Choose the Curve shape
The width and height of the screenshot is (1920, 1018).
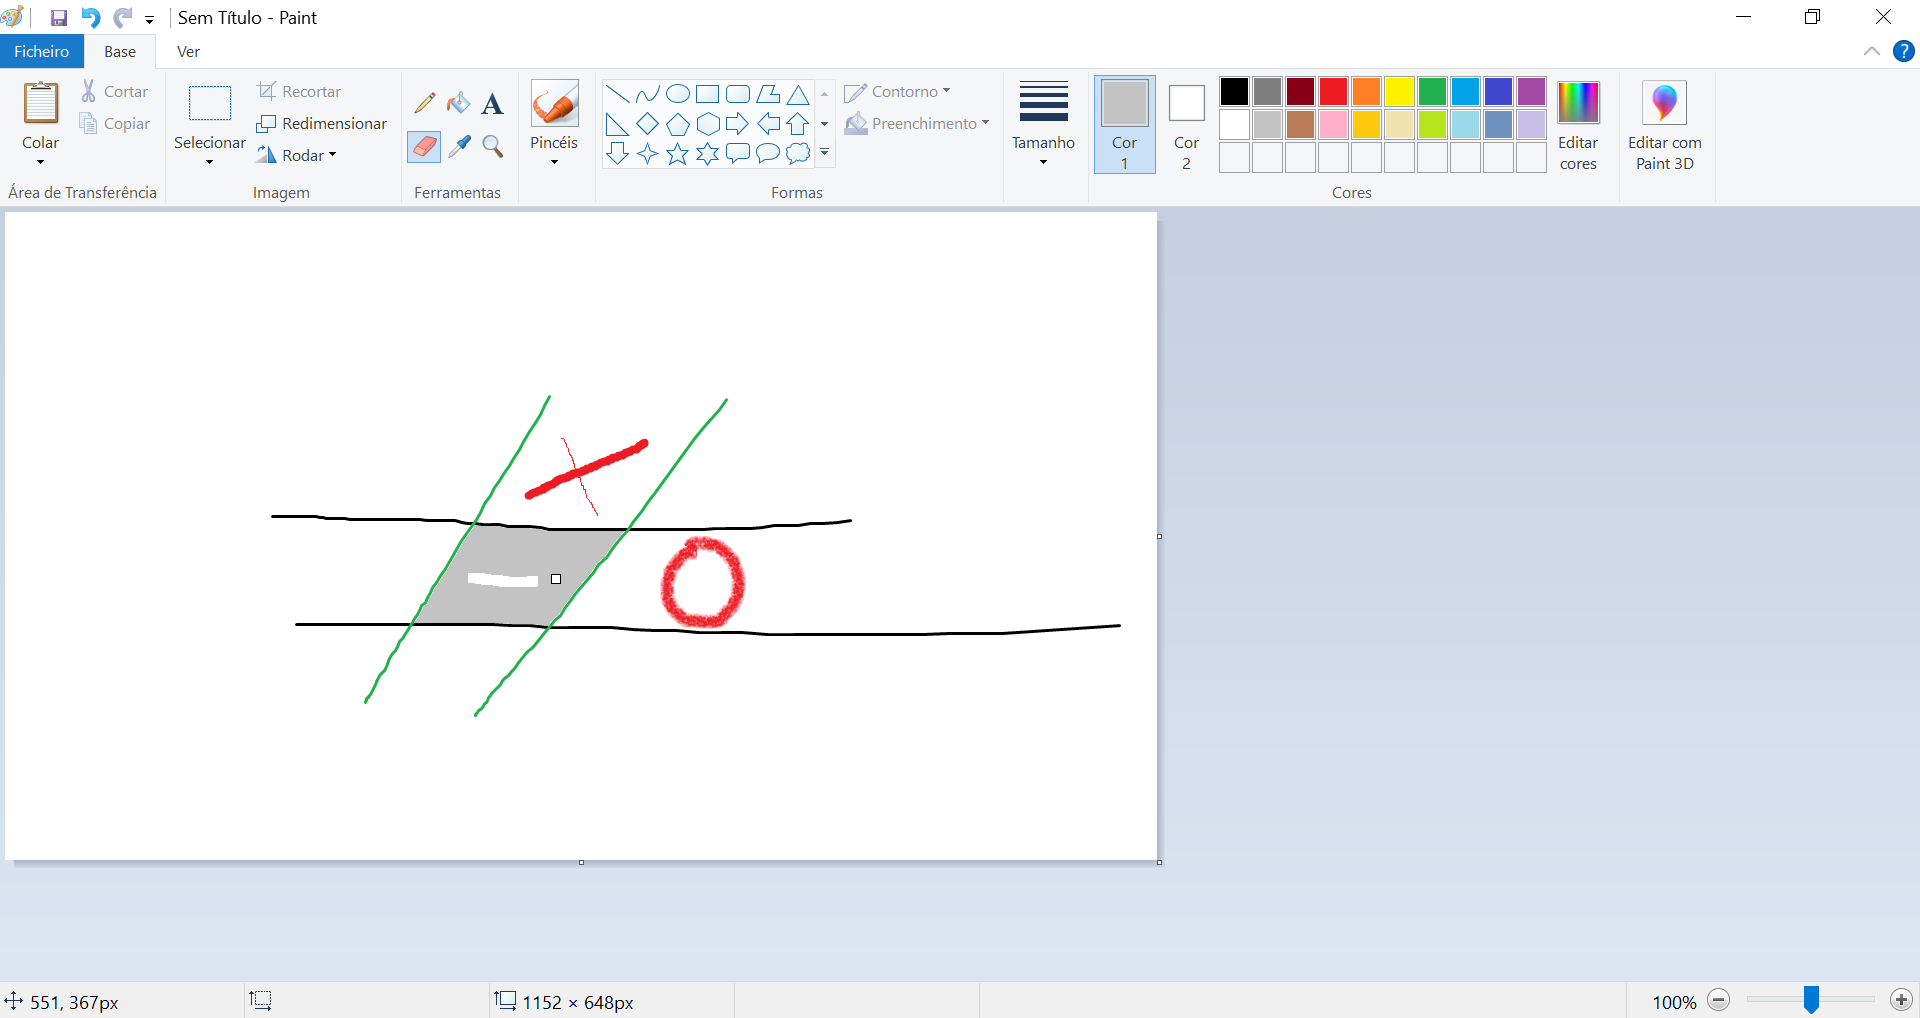click(648, 94)
